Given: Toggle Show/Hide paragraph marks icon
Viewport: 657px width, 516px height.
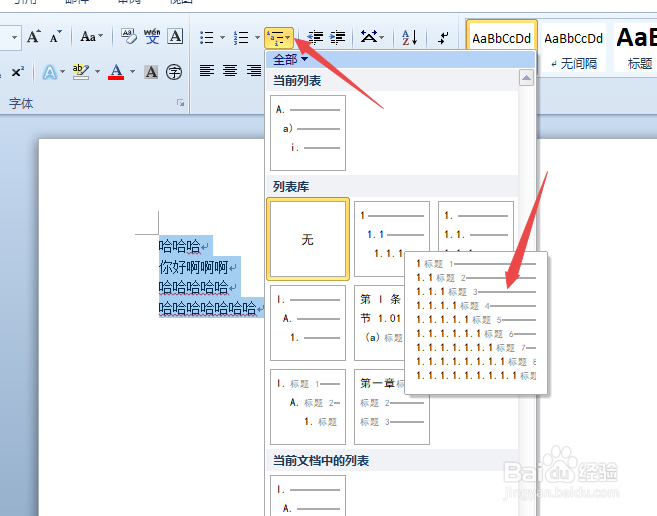Looking at the screenshot, I should 443,38.
